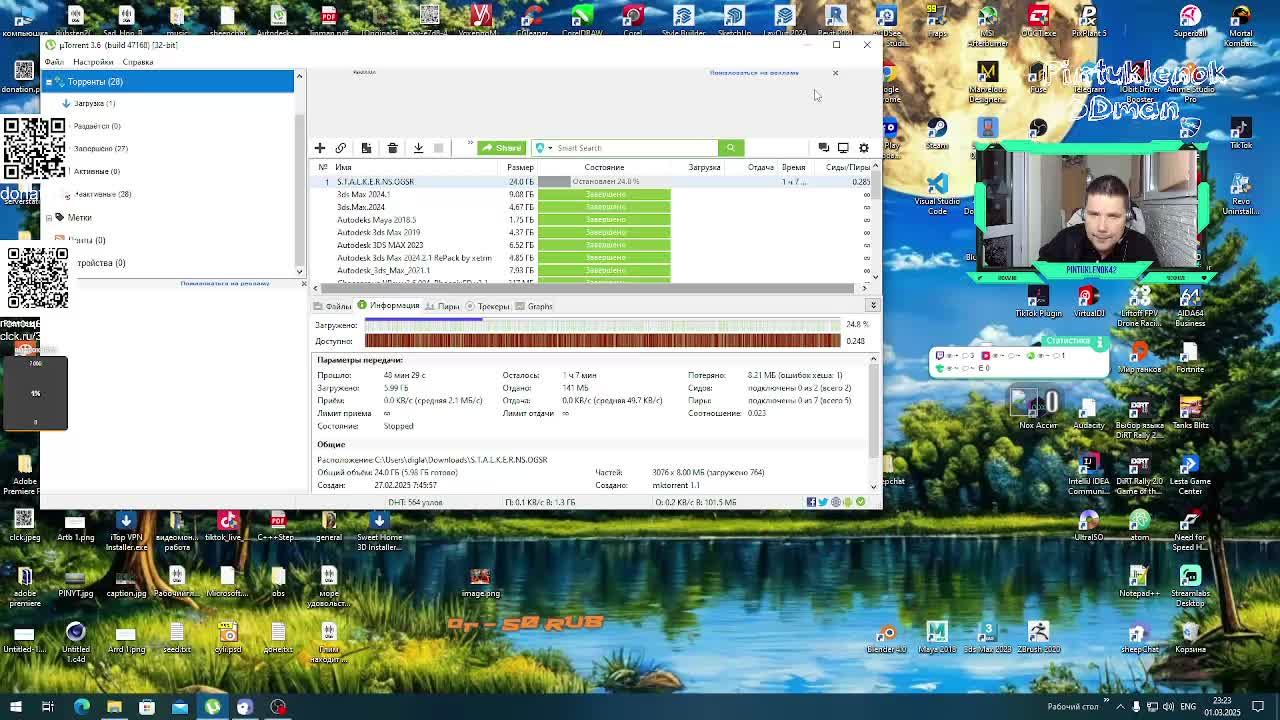Click the Create New Torrent icon

click(x=366, y=148)
